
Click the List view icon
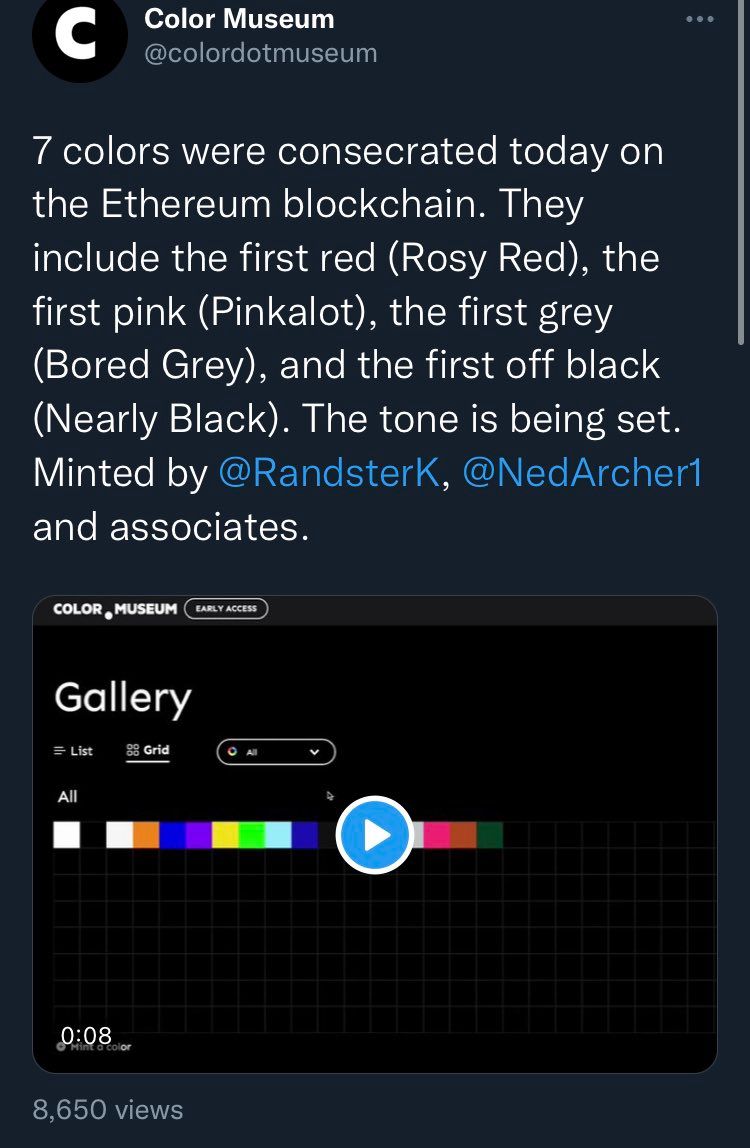click(x=60, y=751)
